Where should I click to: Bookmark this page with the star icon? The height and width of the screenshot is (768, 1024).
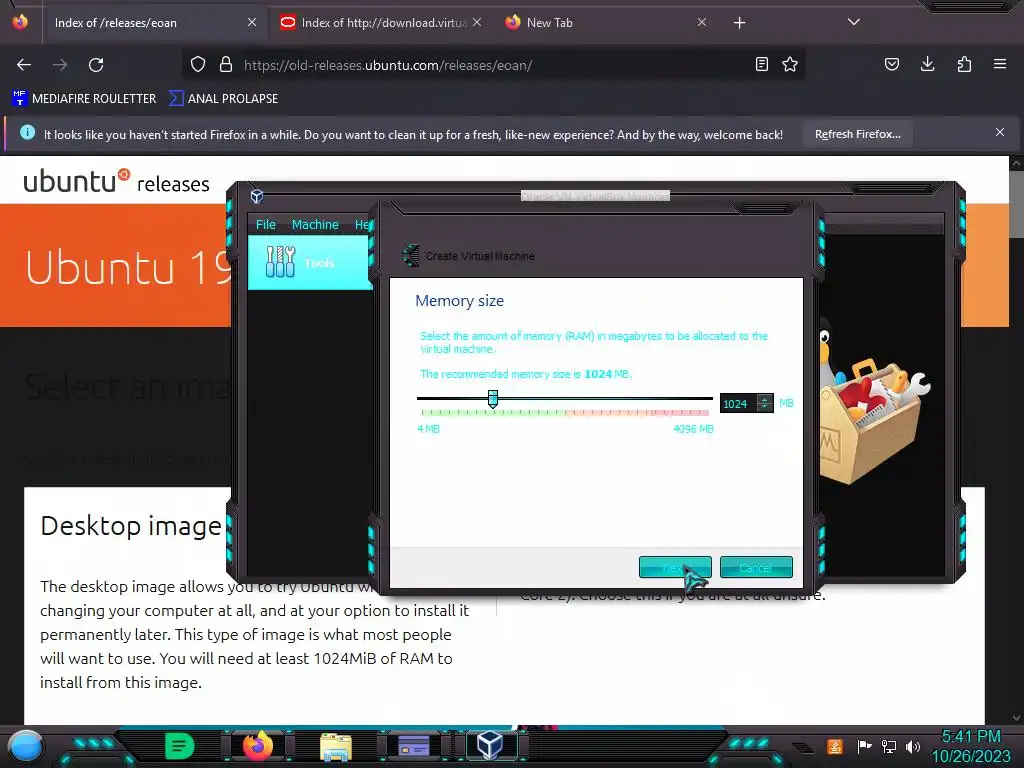[790, 65]
